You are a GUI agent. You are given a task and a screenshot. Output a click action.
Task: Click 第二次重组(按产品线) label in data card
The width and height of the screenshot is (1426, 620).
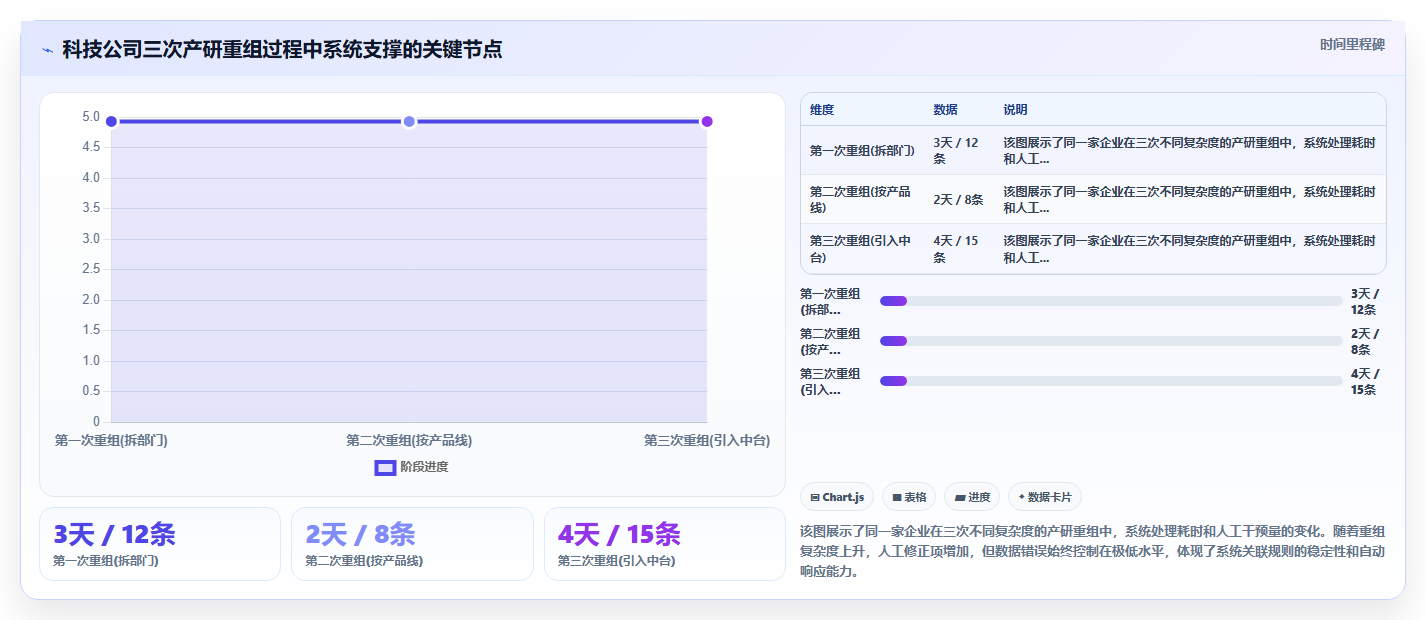pos(364,561)
